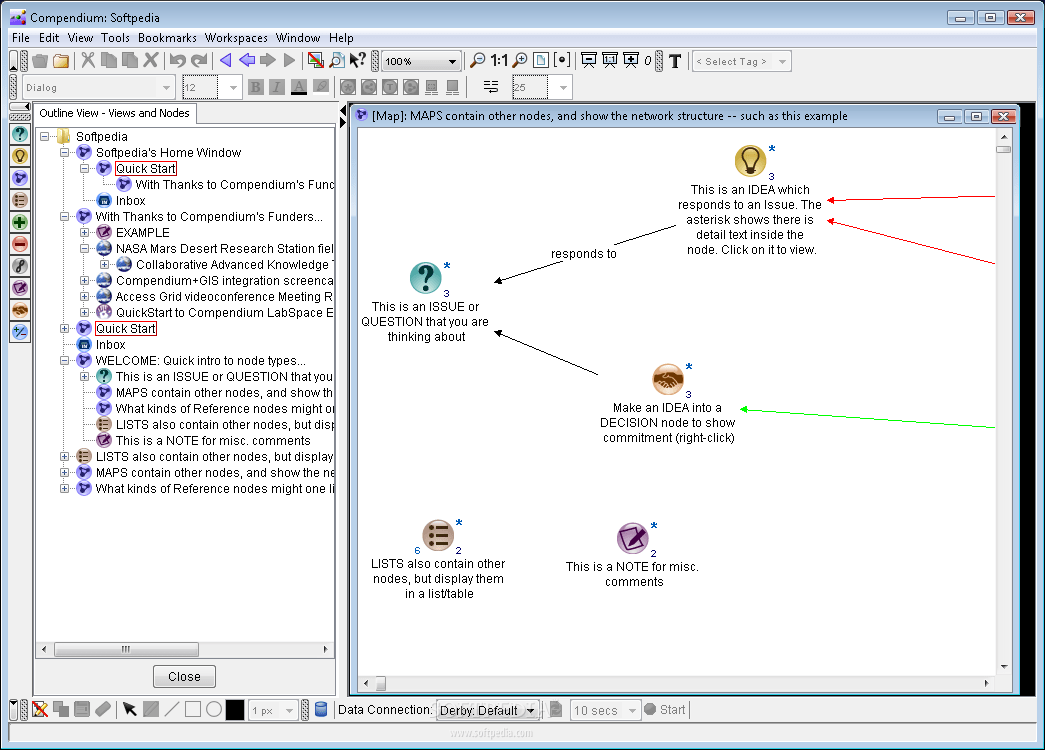Open the Tools menu

(x=115, y=38)
